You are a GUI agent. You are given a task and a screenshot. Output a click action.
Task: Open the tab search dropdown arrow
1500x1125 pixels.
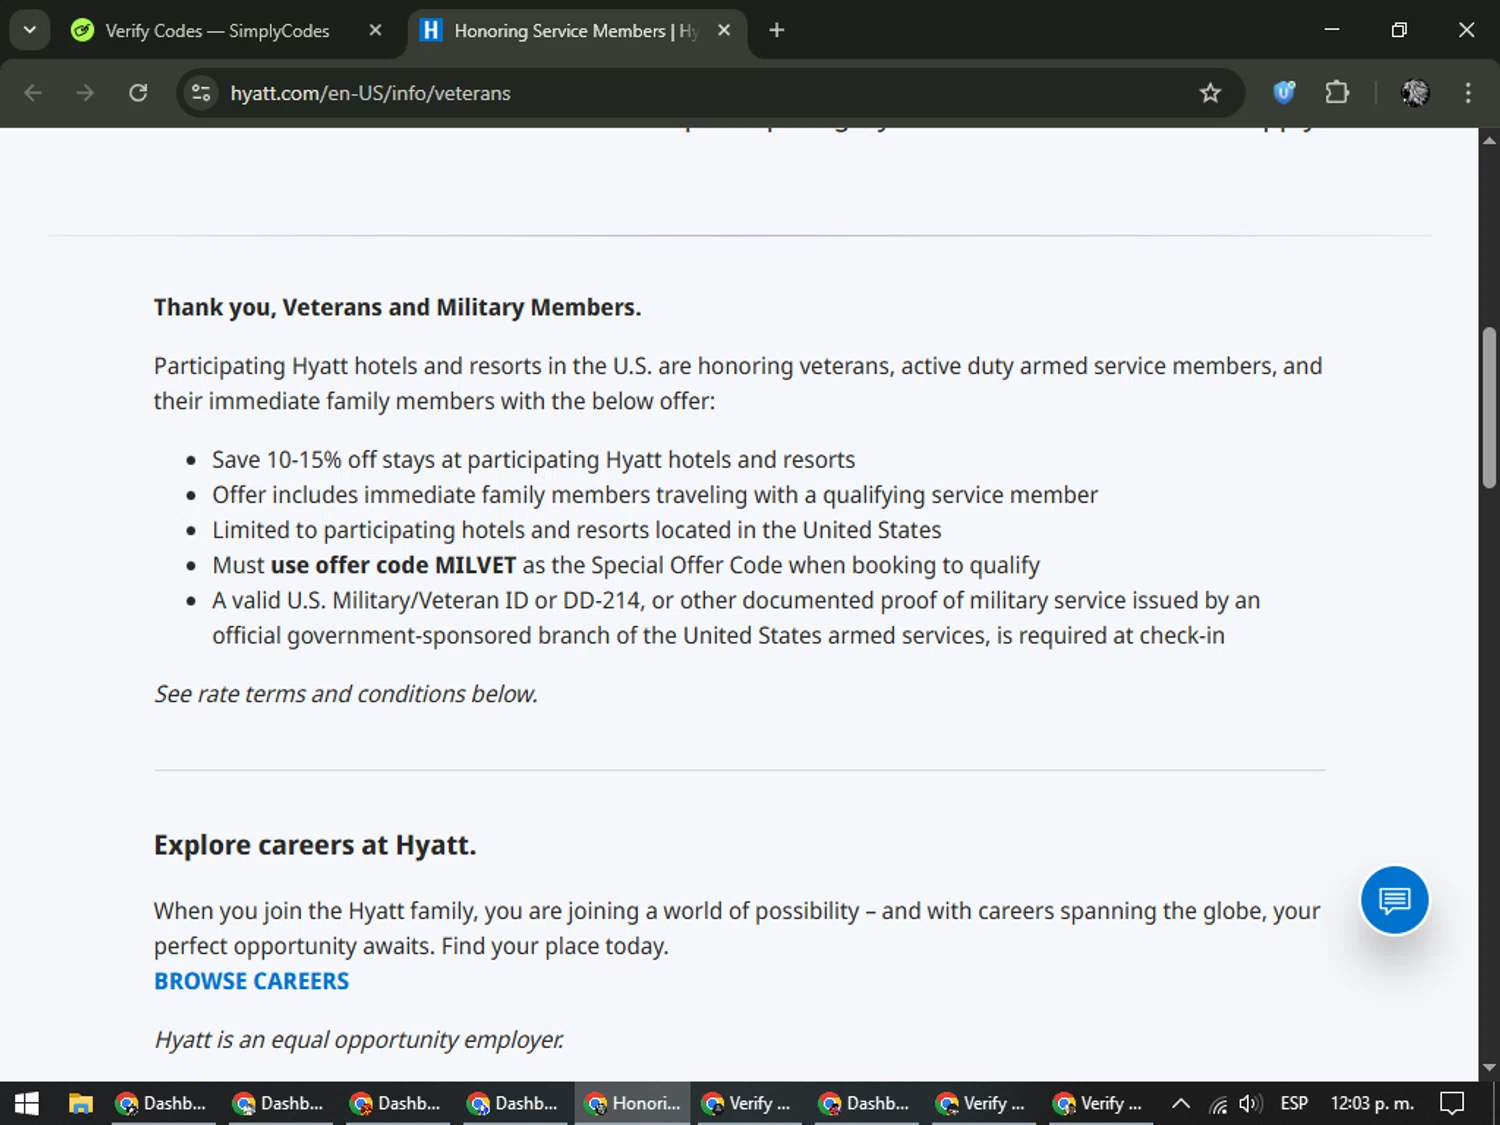click(x=30, y=30)
